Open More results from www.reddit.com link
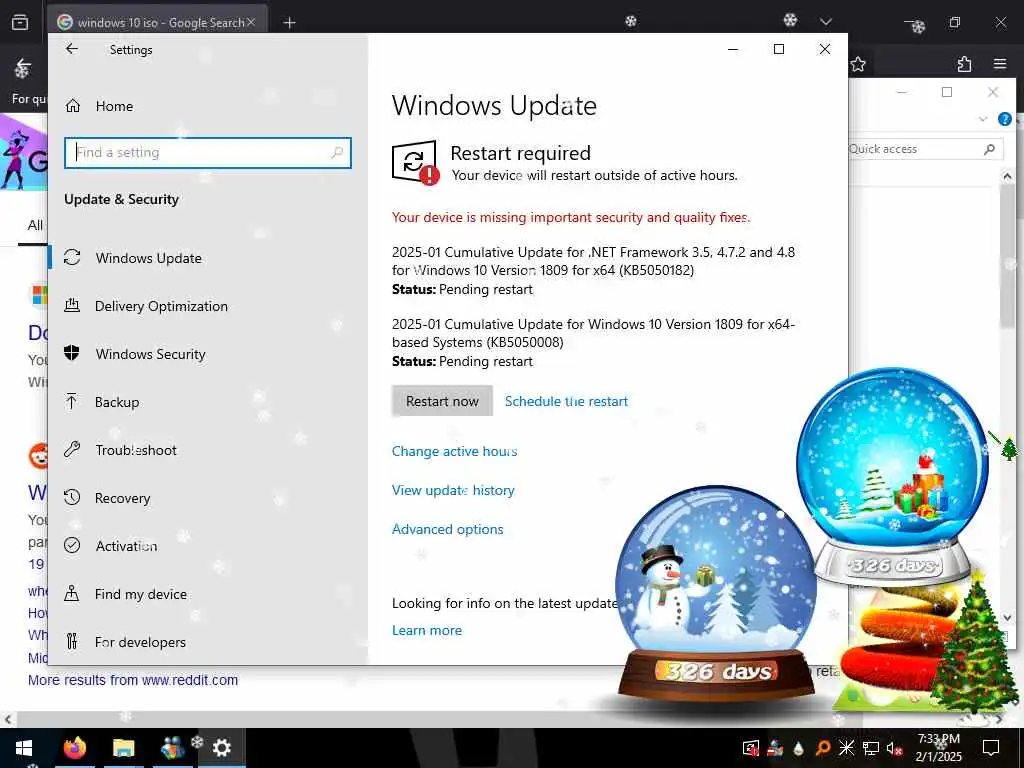This screenshot has height=768, width=1024. pos(133,680)
